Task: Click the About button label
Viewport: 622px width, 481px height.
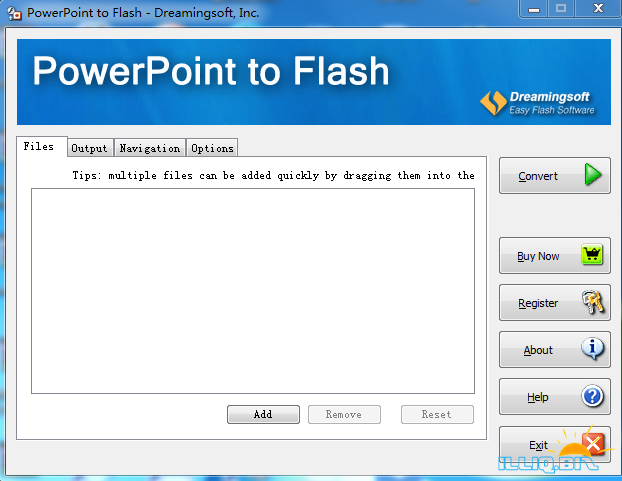Action: (538, 350)
